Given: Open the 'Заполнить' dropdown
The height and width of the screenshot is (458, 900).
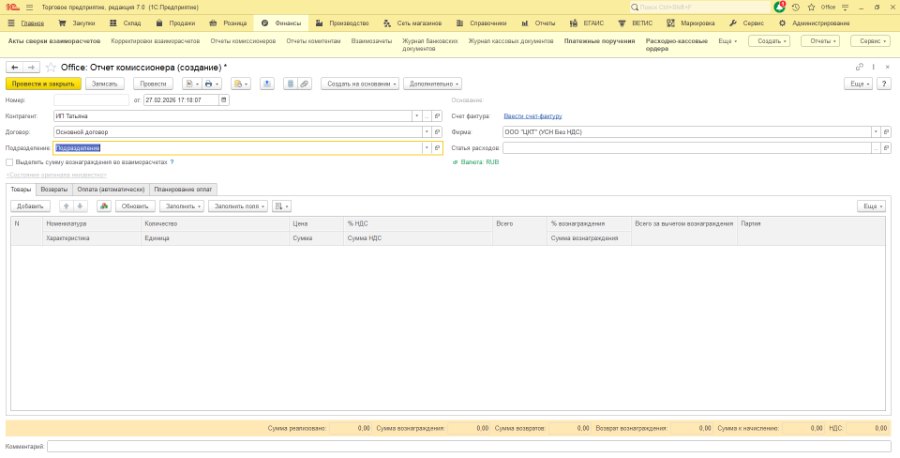Looking at the screenshot, I should click(x=181, y=206).
